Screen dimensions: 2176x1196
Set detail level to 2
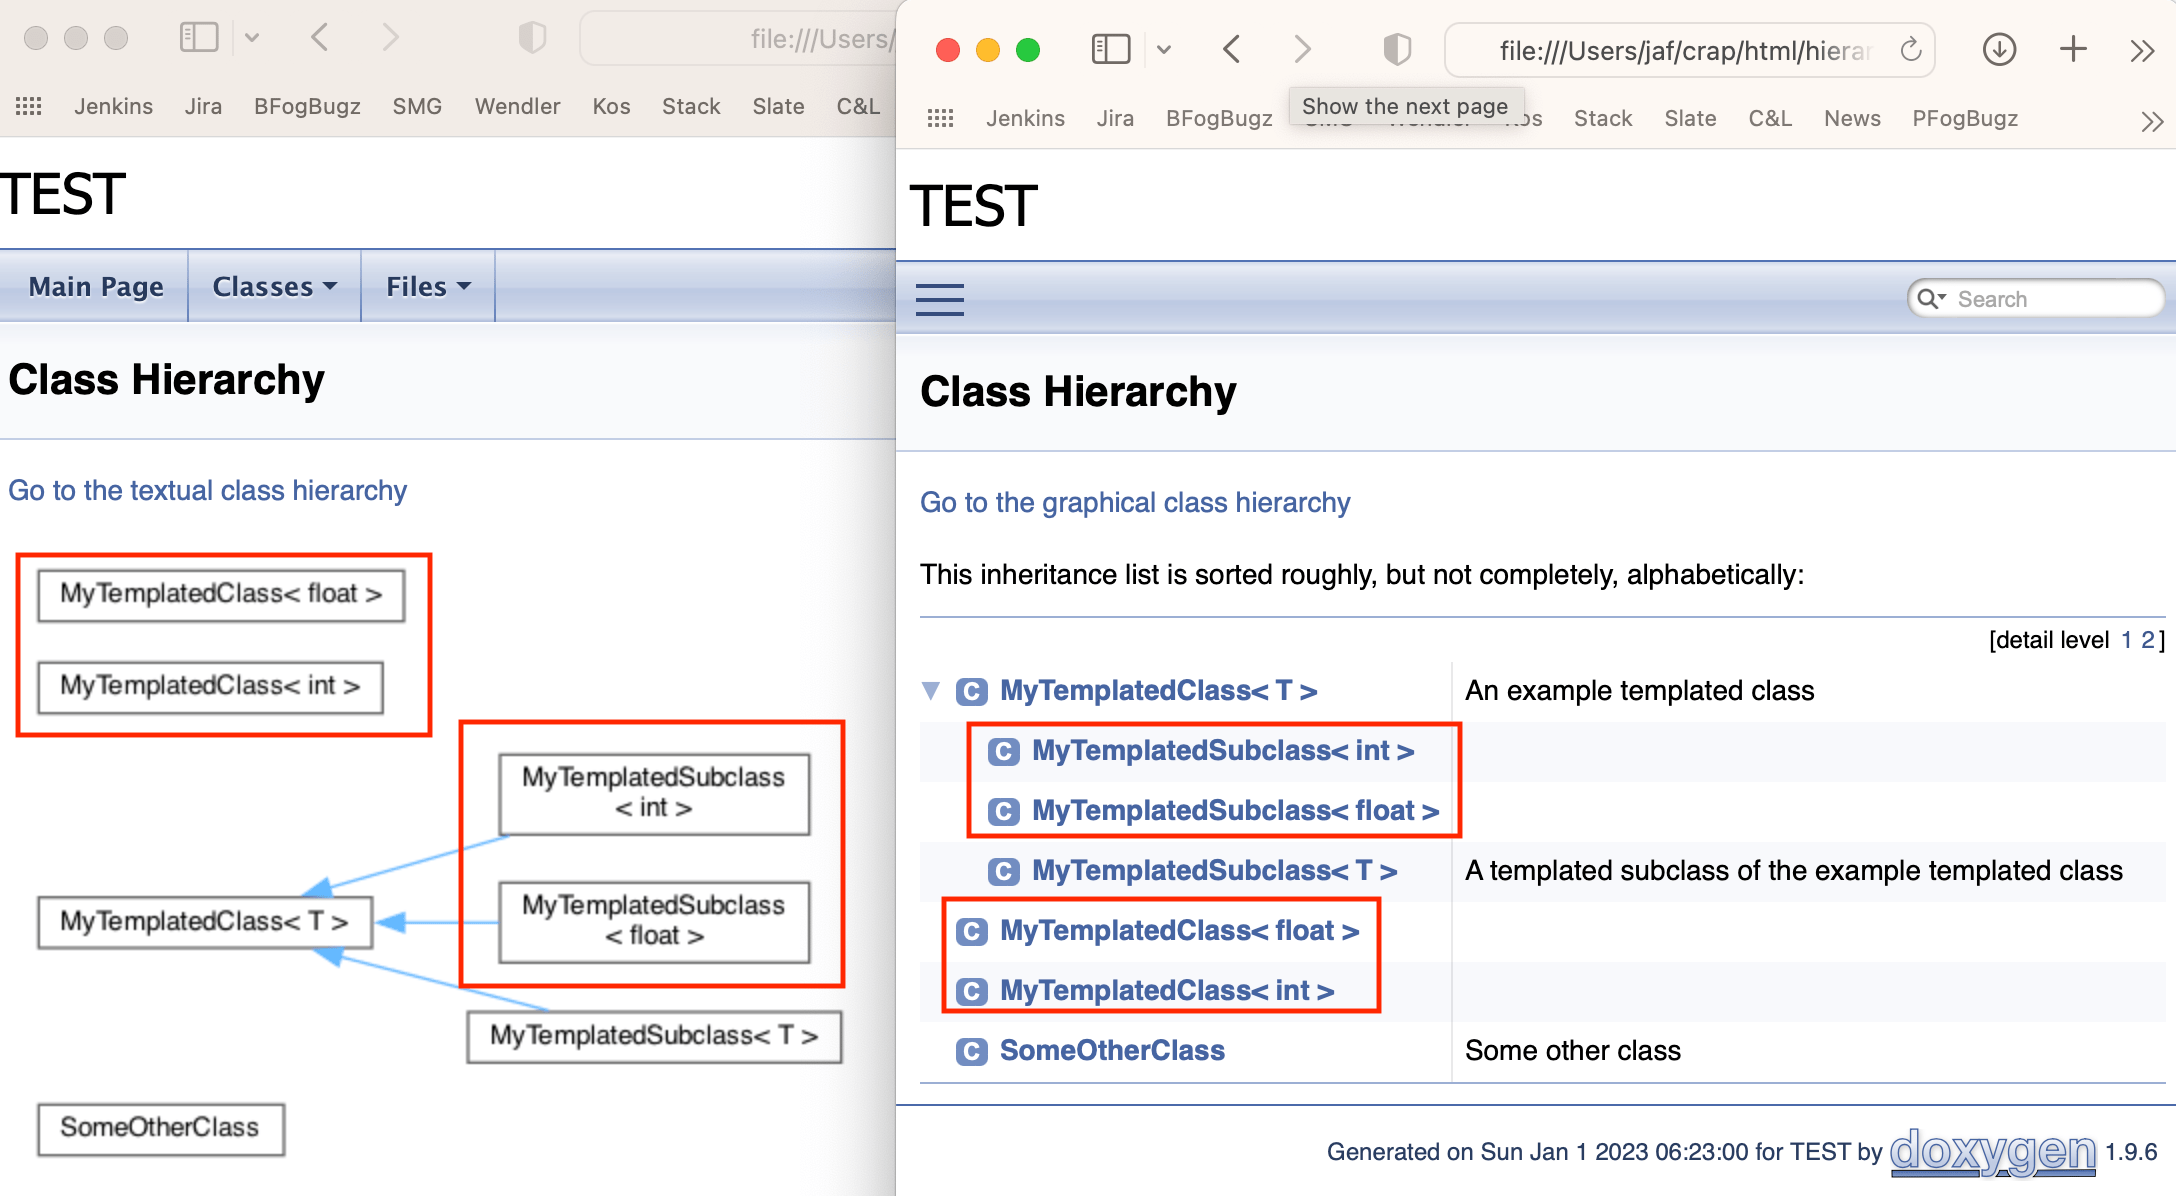point(2146,640)
